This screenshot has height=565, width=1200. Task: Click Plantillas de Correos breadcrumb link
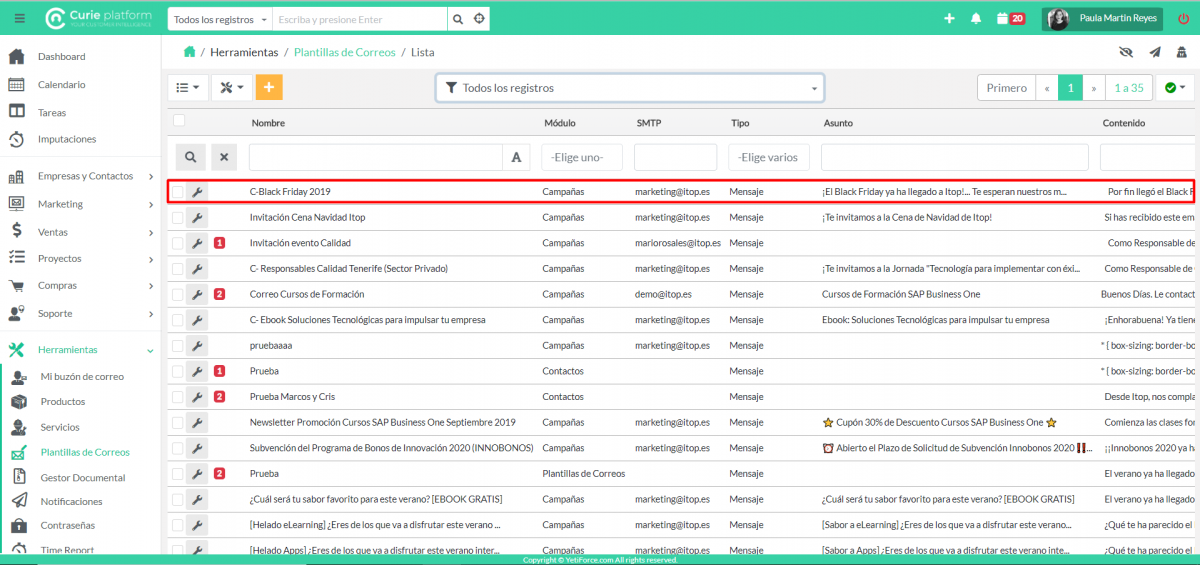[344, 52]
